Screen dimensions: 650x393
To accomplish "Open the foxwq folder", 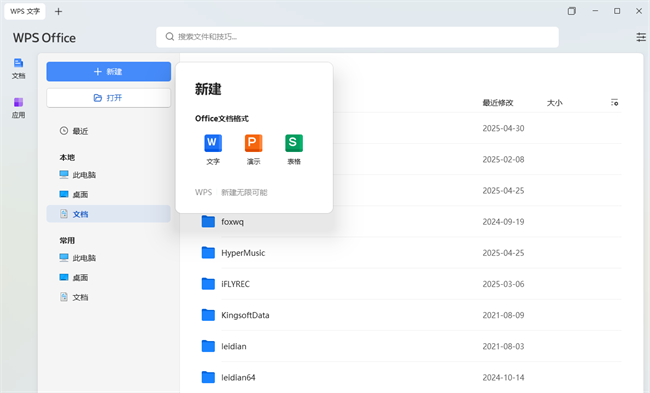I will 232,222.
